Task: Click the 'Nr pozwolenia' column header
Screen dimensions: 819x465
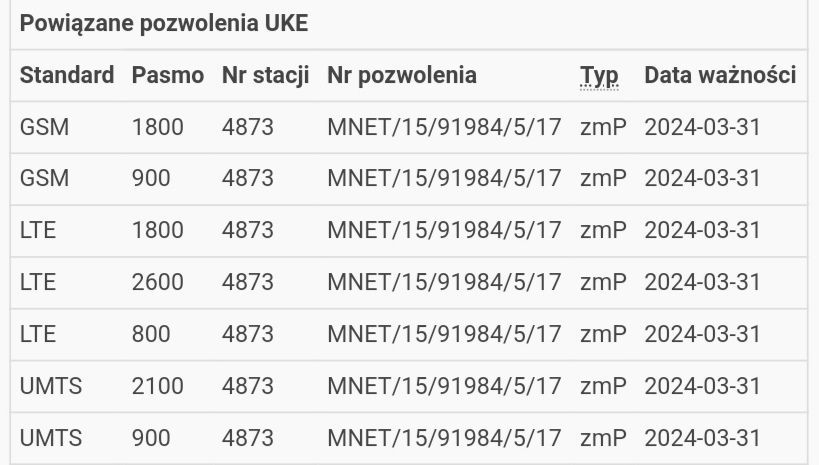Action: coord(402,75)
